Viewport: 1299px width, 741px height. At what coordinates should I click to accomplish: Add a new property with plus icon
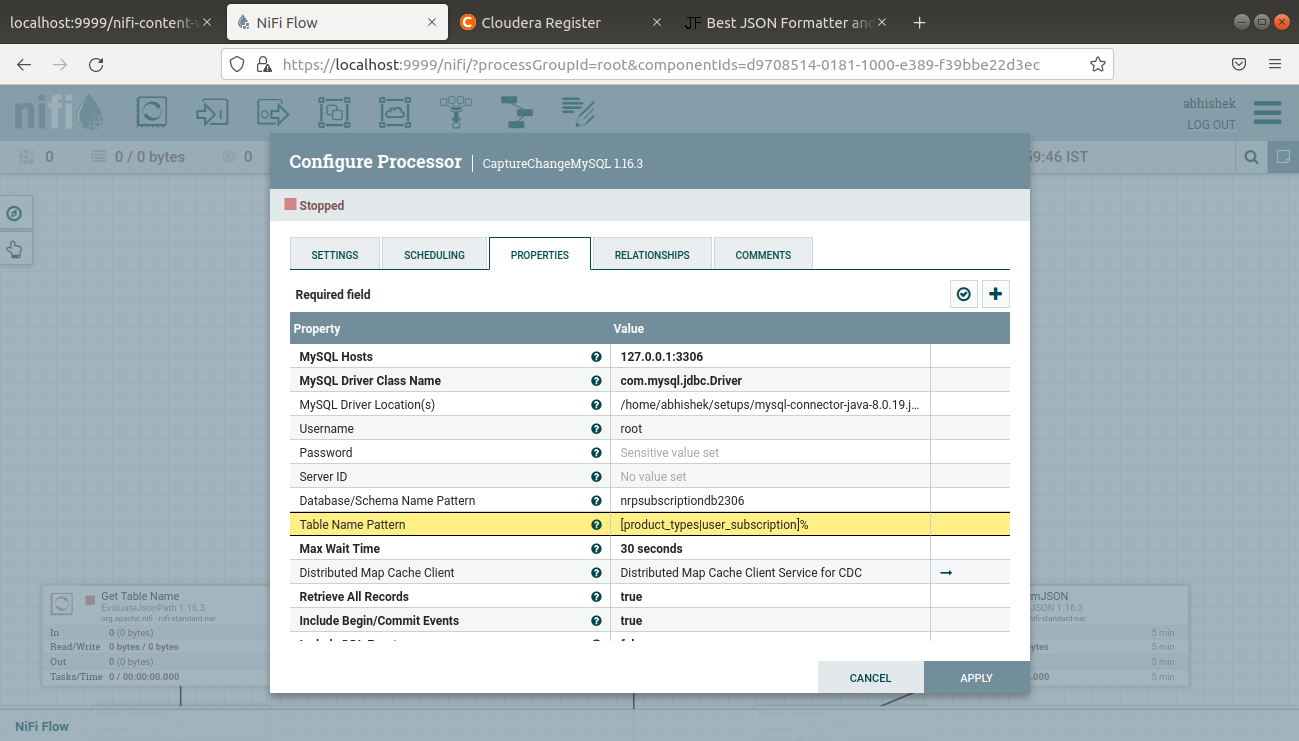pyautogui.click(x=995, y=293)
